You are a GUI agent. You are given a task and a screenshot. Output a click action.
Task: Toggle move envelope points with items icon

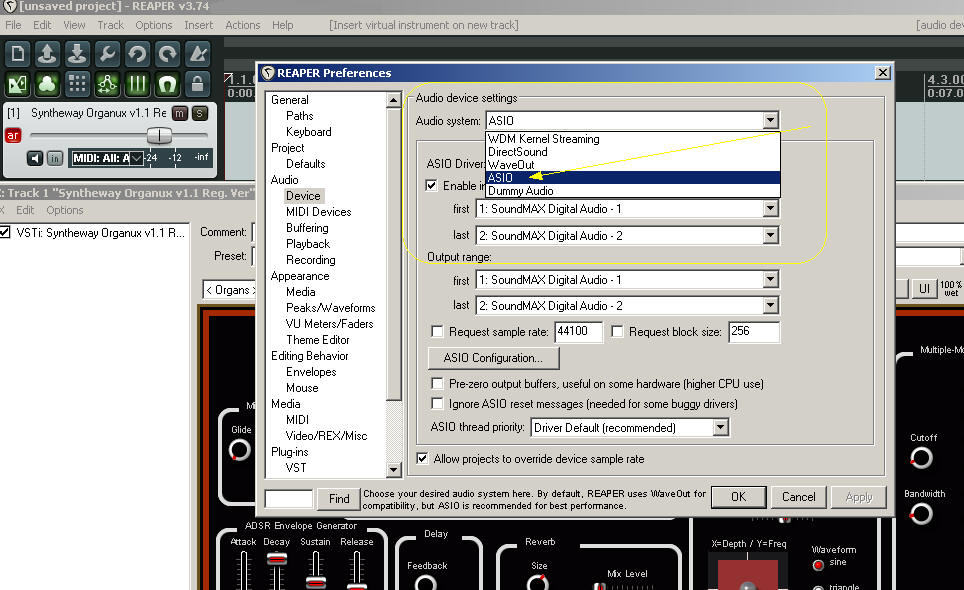107,84
